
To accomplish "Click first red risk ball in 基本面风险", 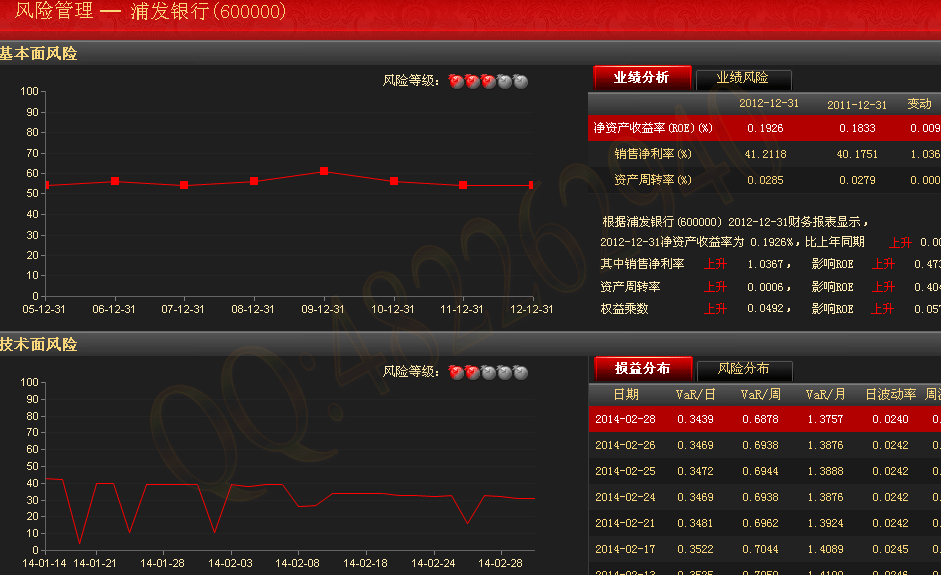I will tap(456, 82).
